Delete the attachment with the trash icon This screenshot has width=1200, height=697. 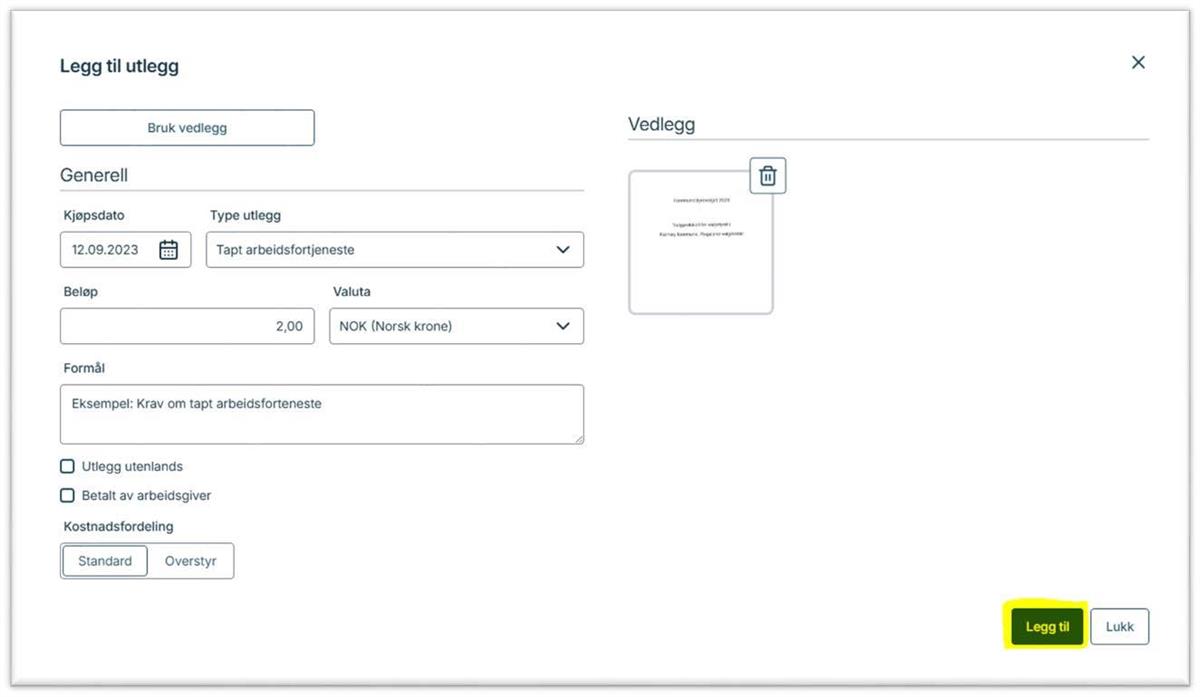click(x=767, y=176)
